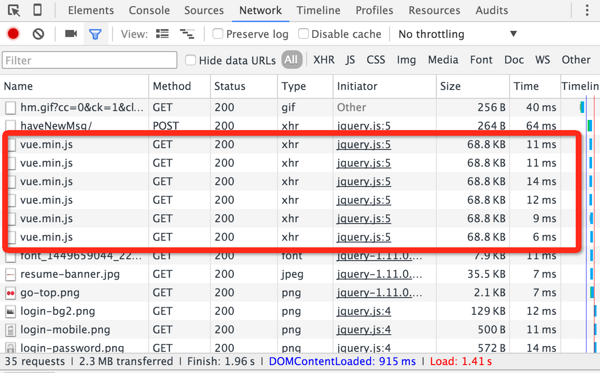The width and height of the screenshot is (600, 373).
Task: Open the Sources tab
Action: point(204,10)
